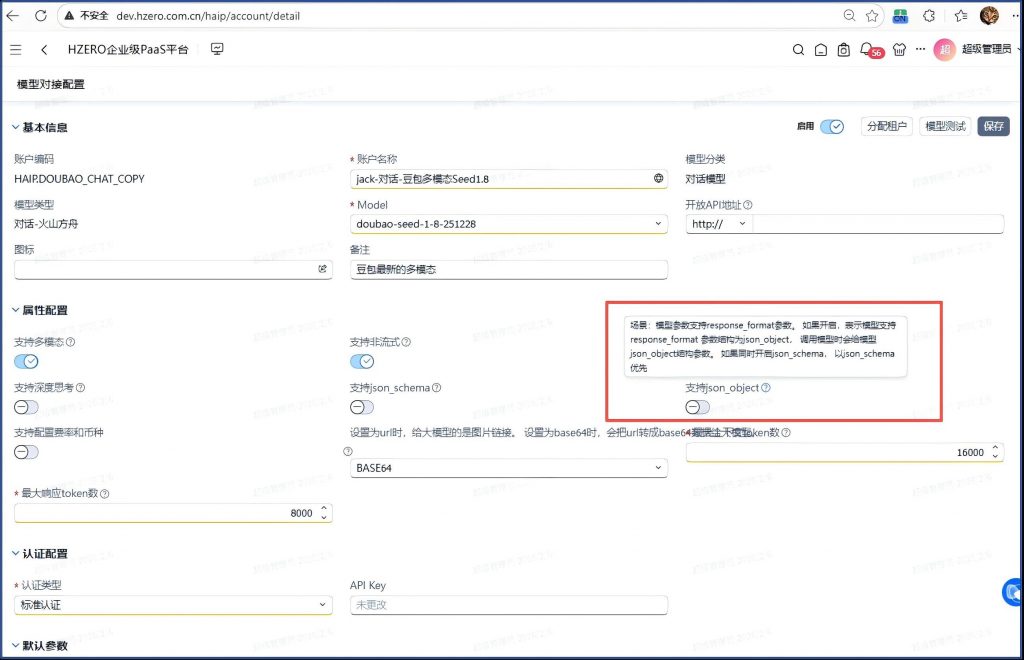Click help icon next to 开放API地址
Viewport: 1024px width, 660px height.
pos(748,205)
